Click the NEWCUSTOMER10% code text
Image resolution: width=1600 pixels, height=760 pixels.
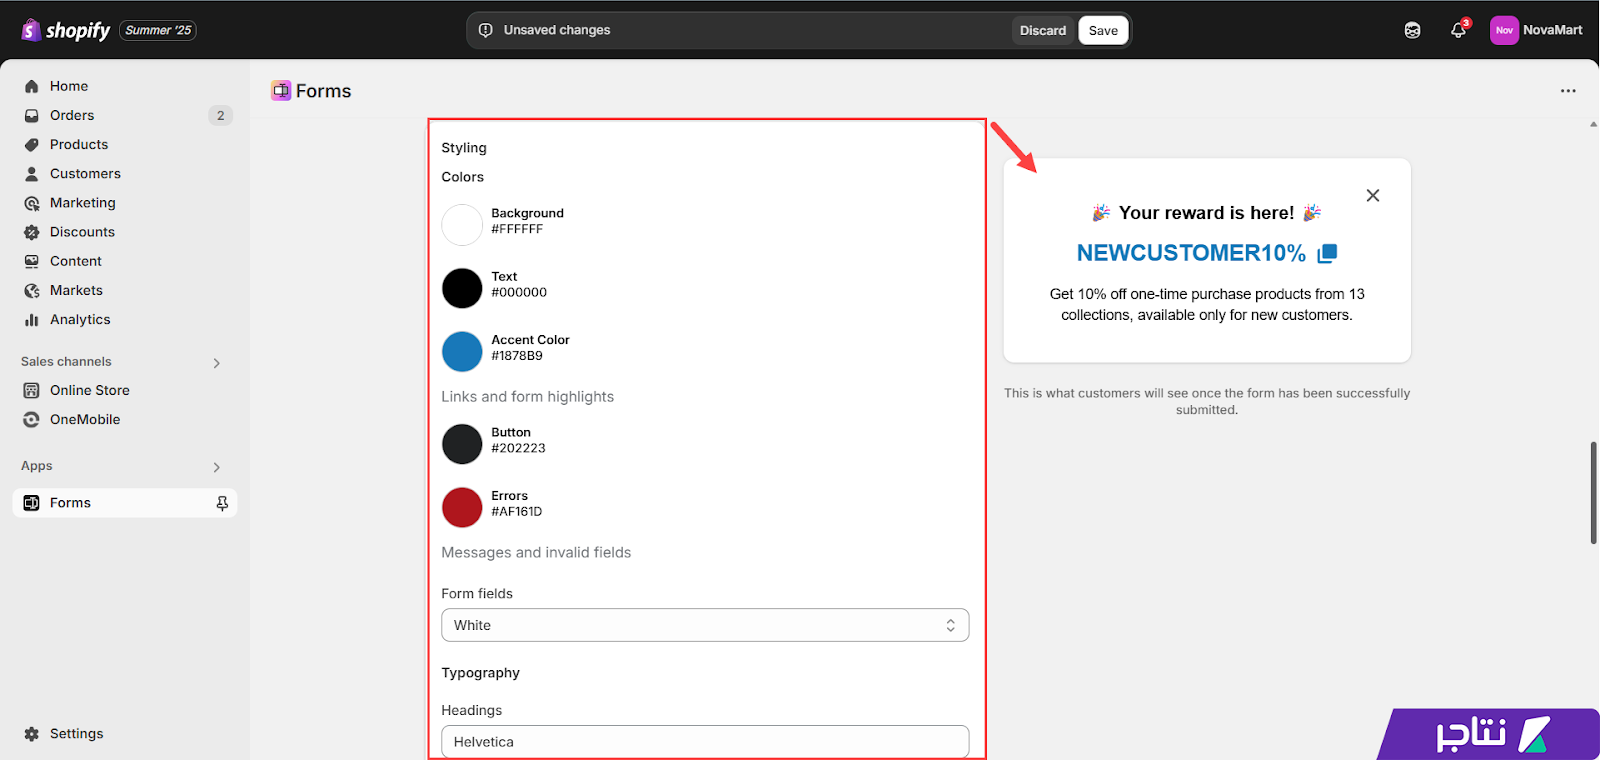[x=1191, y=253]
